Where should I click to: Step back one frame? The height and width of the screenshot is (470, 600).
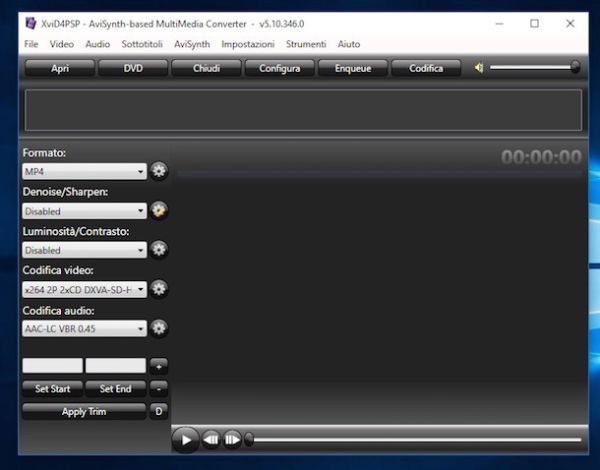click(x=211, y=439)
